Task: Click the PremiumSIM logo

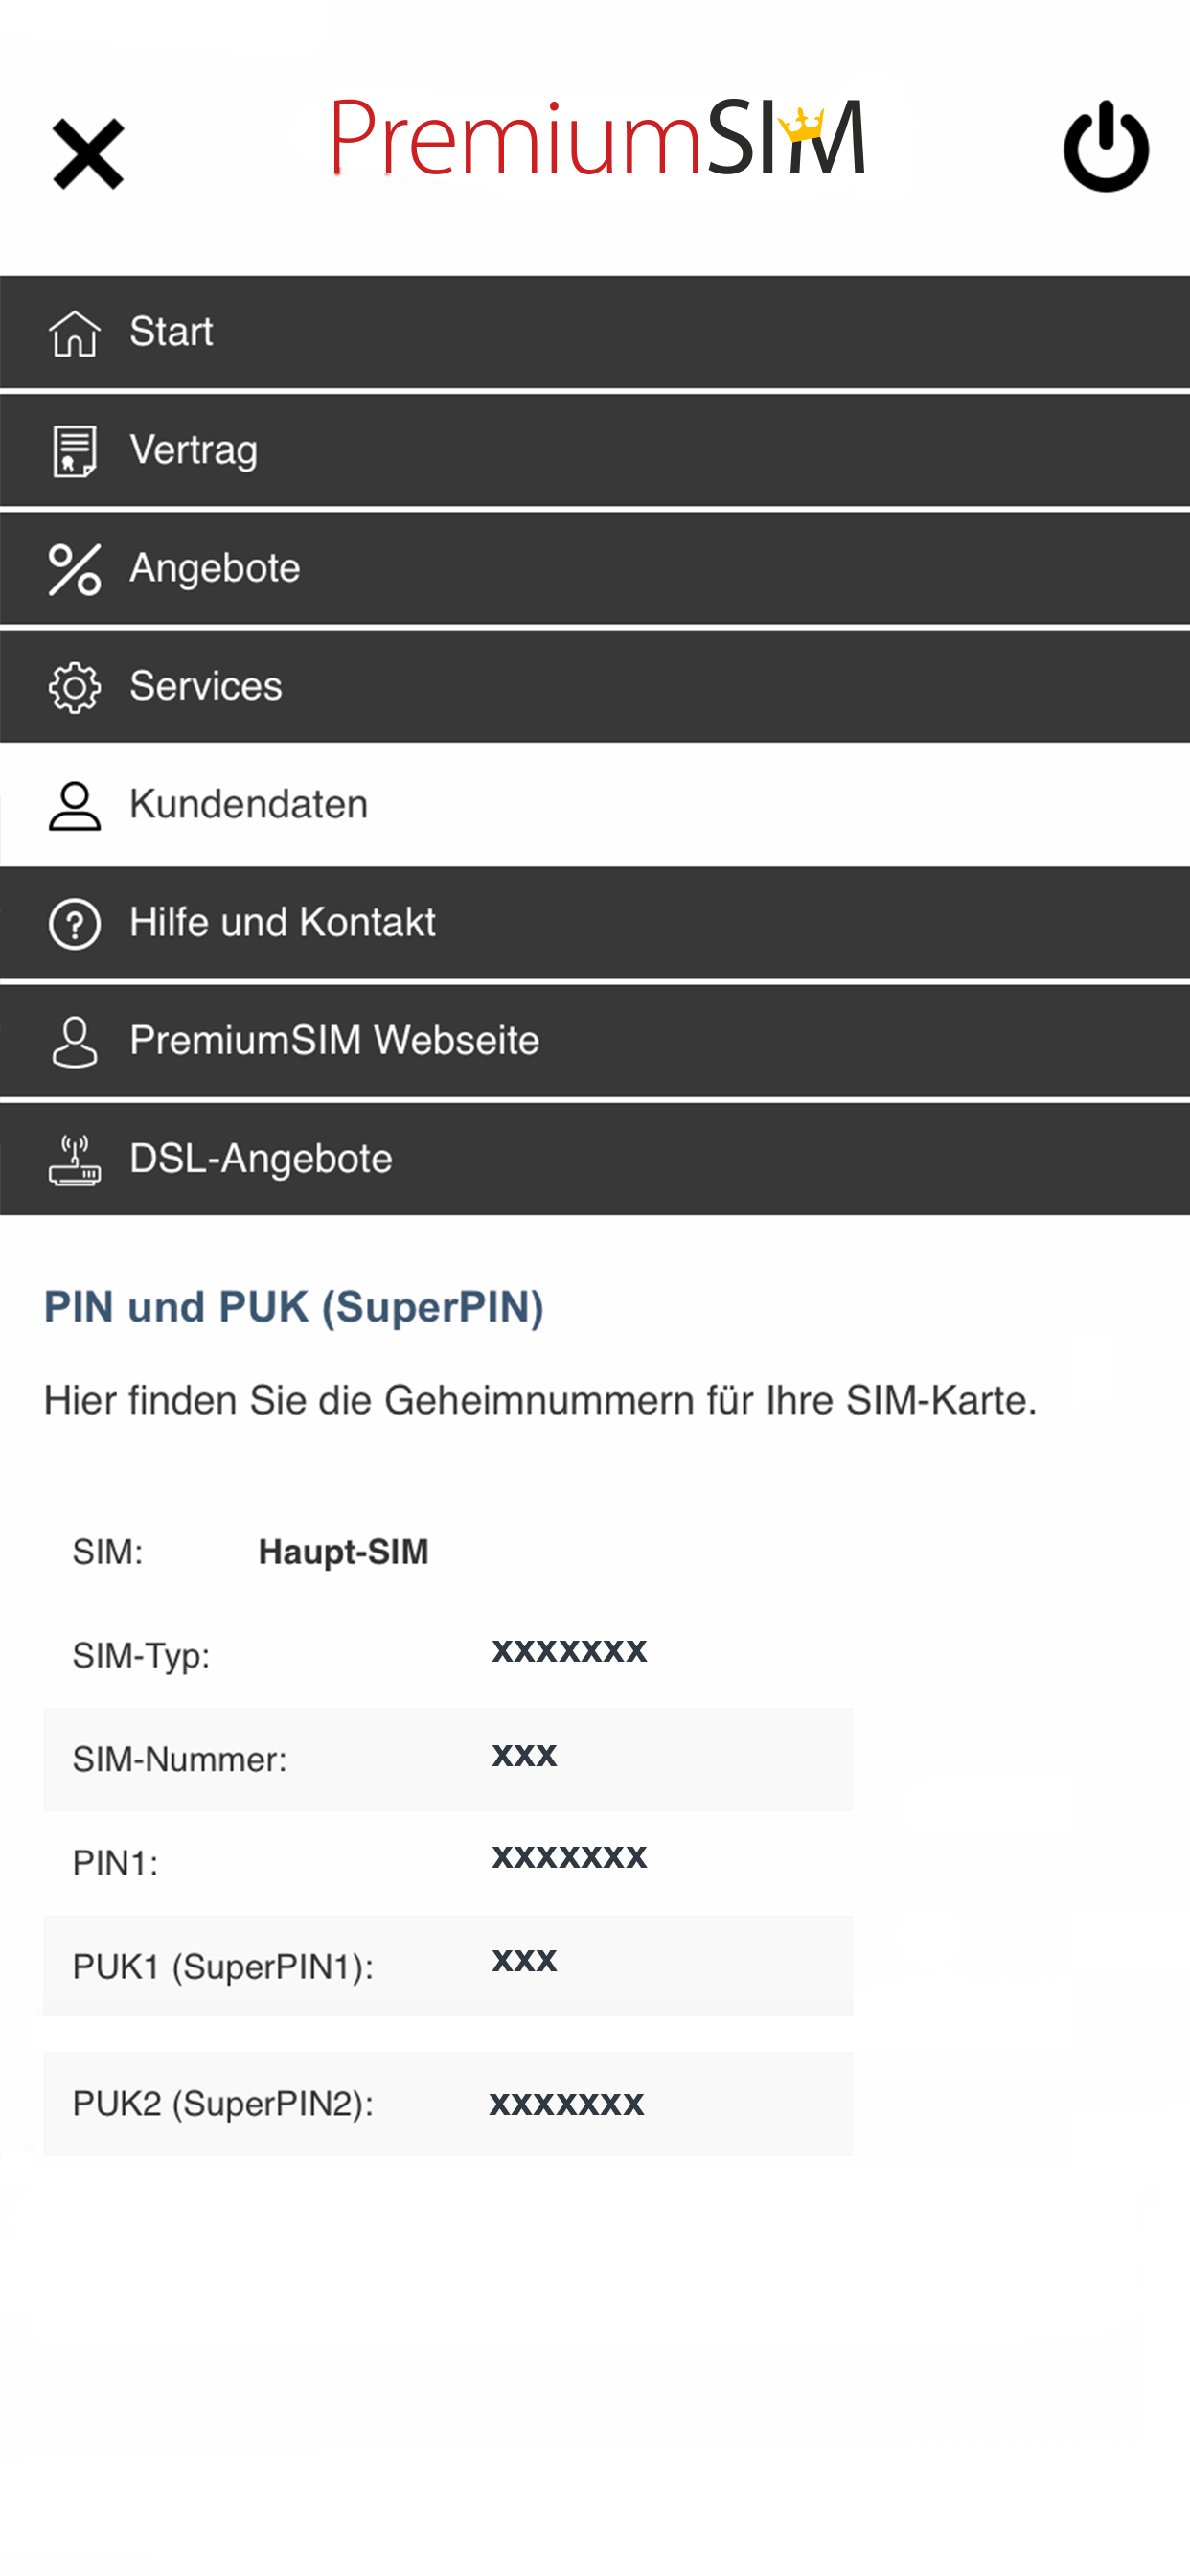Action: [x=597, y=140]
